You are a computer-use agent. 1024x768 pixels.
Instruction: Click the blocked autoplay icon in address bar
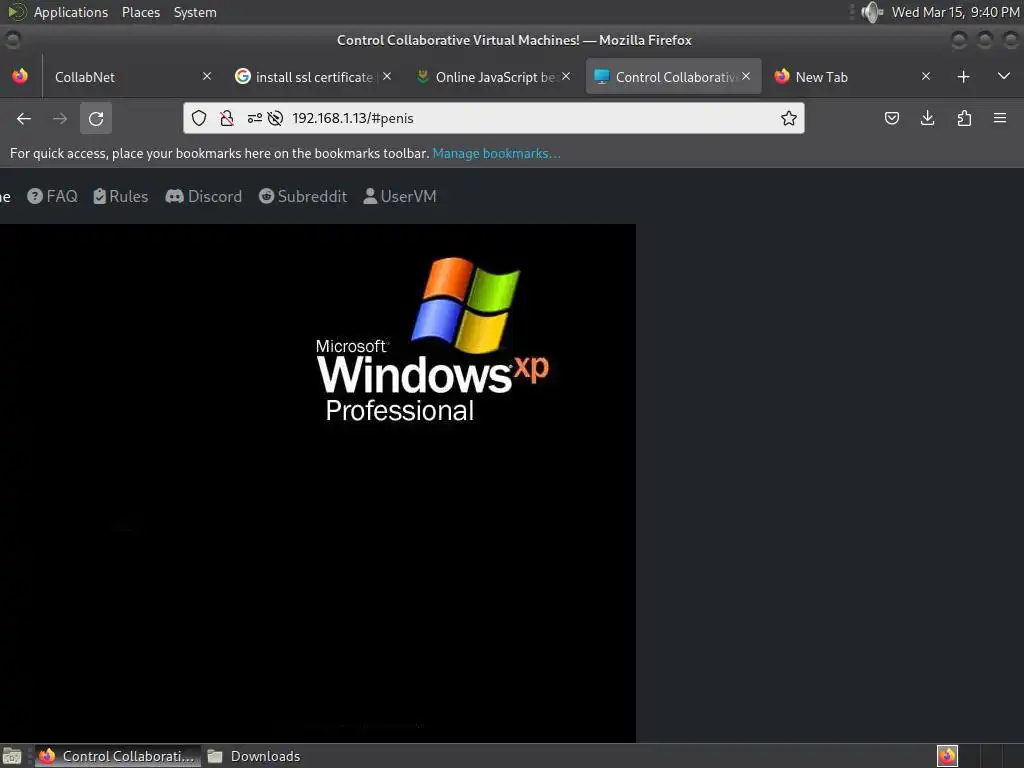click(276, 118)
